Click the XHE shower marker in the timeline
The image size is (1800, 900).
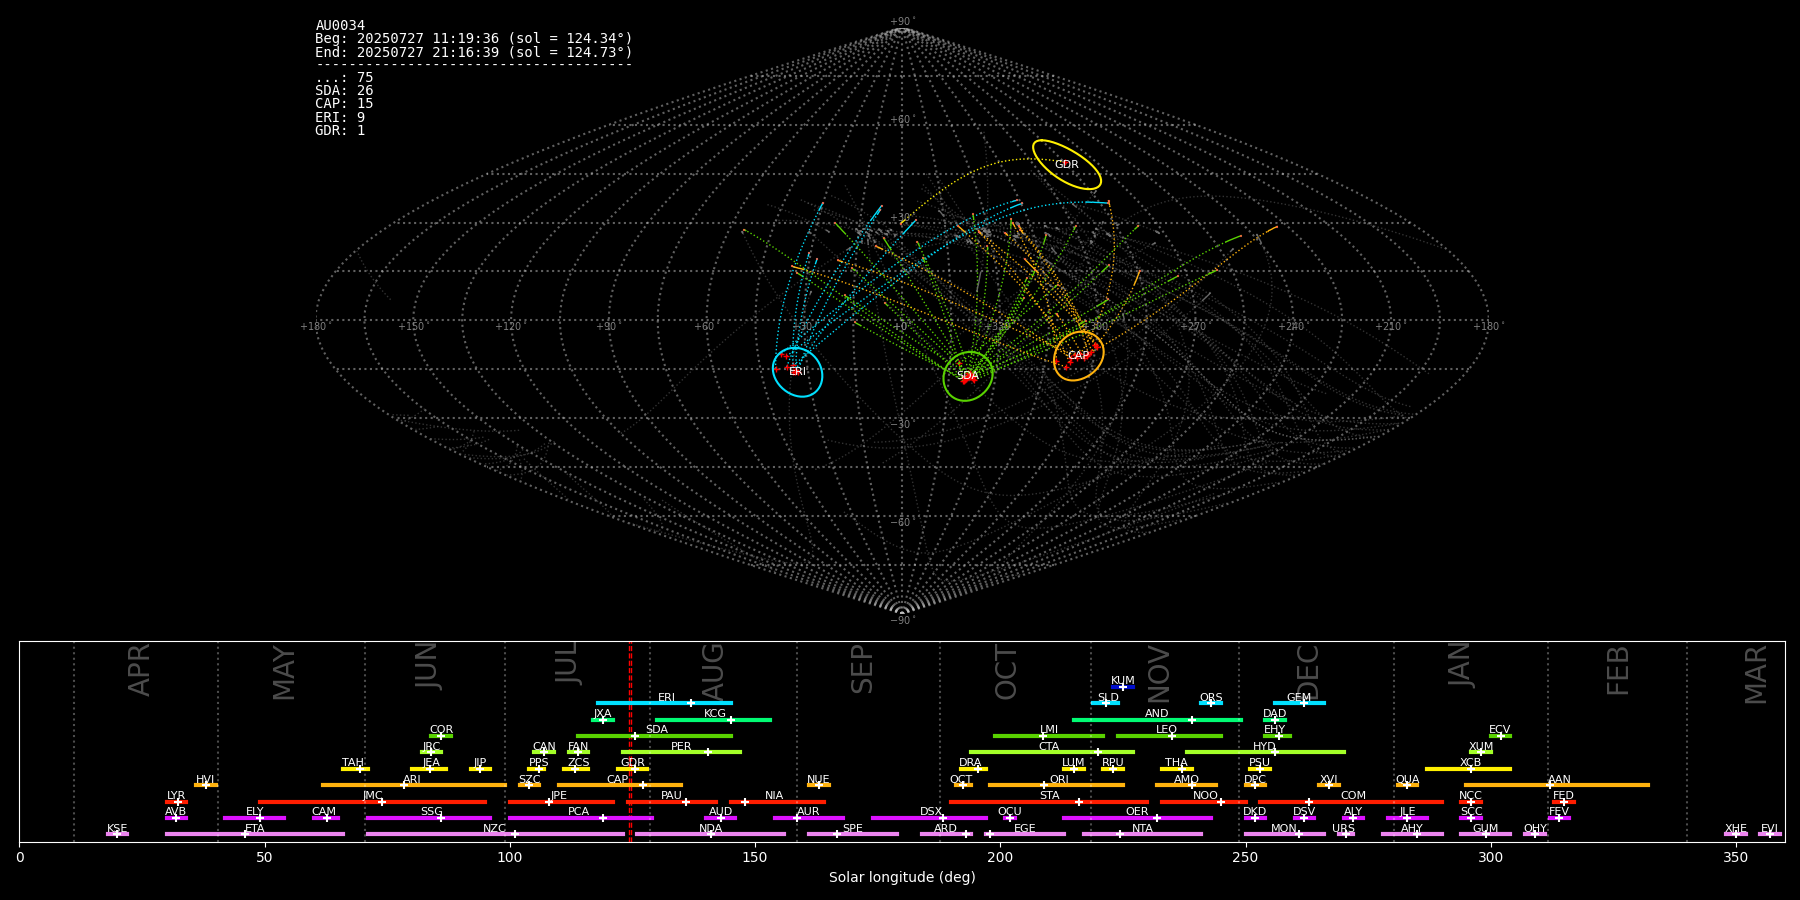(1736, 834)
